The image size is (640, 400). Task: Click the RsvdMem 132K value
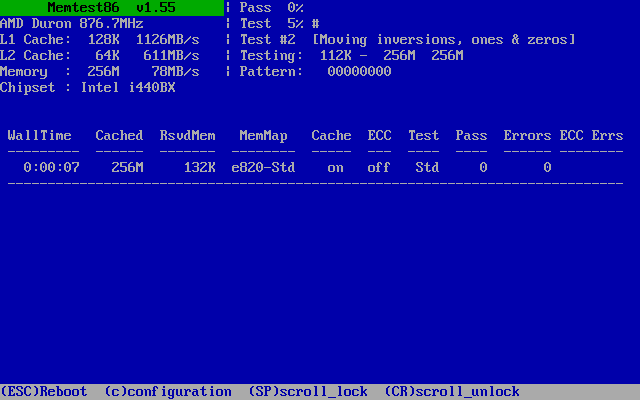[x=199, y=168]
